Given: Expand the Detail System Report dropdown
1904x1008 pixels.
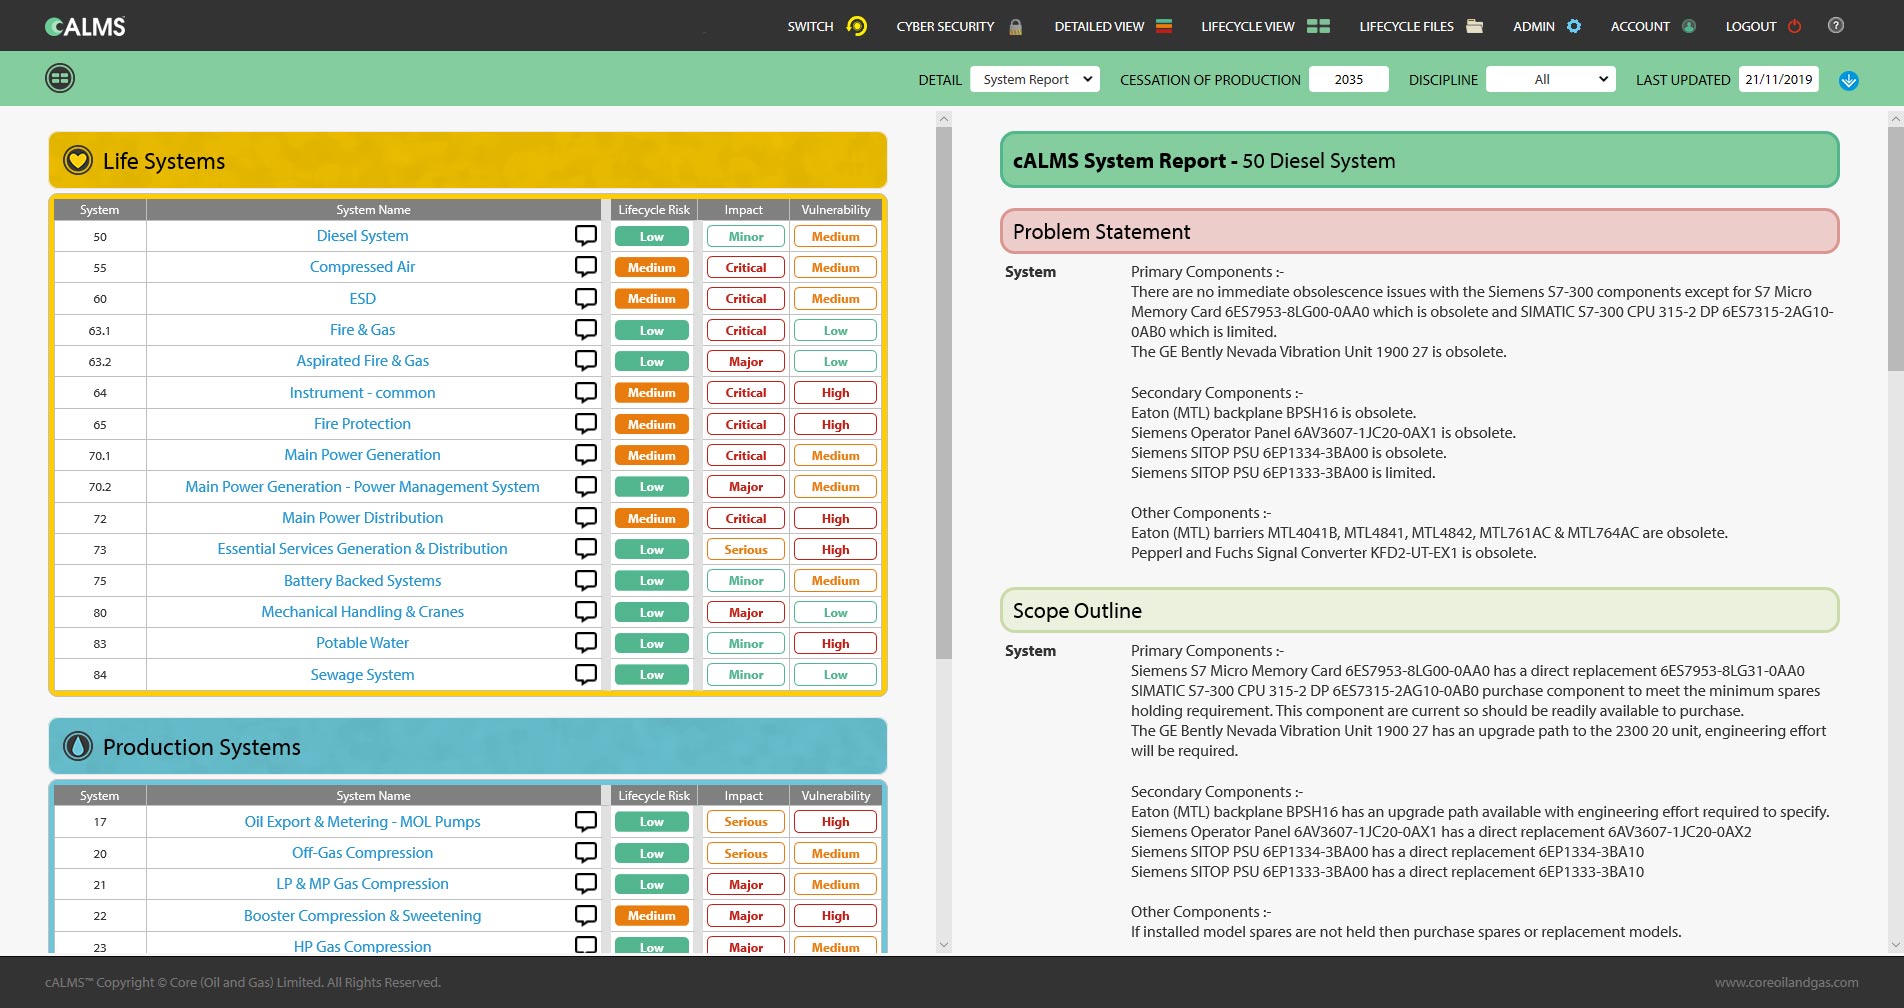Looking at the screenshot, I should point(1035,80).
